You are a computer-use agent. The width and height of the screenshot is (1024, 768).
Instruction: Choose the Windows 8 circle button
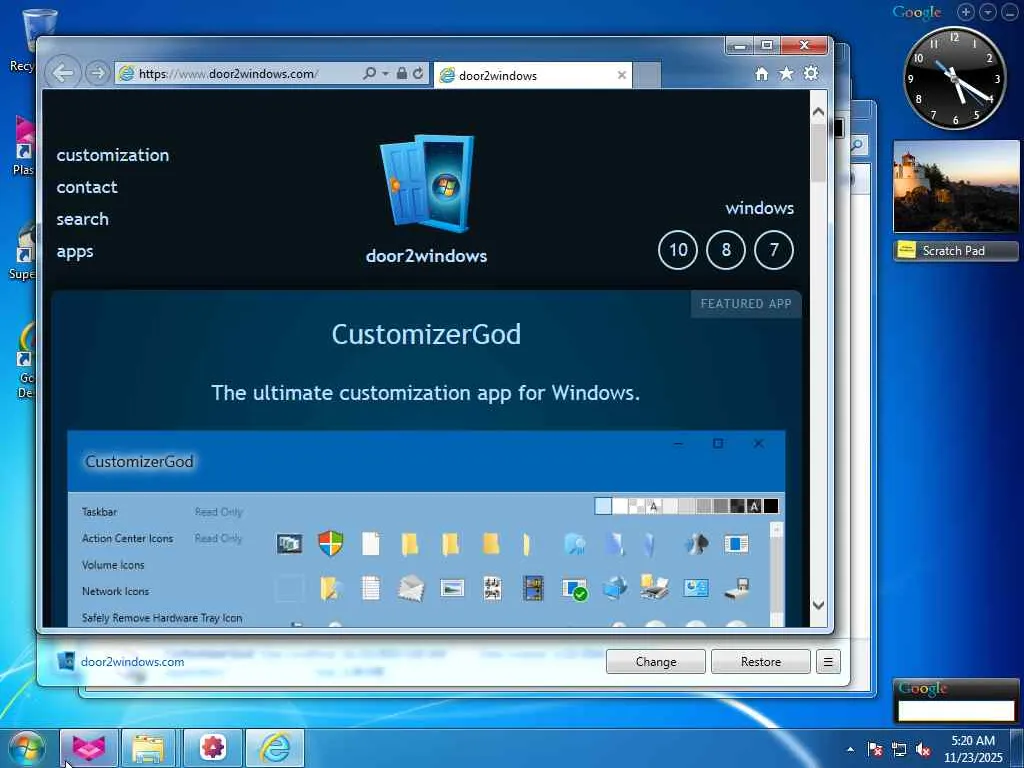pos(726,249)
